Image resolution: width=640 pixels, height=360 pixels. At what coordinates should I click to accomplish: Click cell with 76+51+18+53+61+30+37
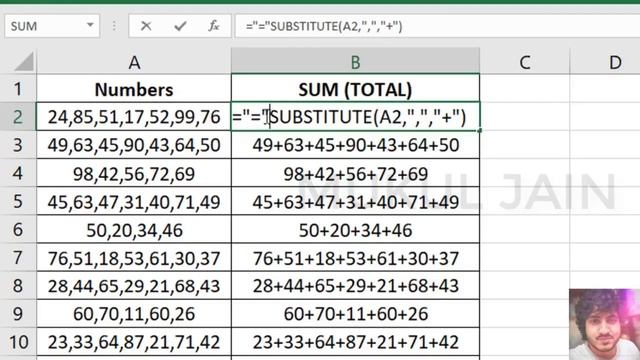click(x=356, y=258)
